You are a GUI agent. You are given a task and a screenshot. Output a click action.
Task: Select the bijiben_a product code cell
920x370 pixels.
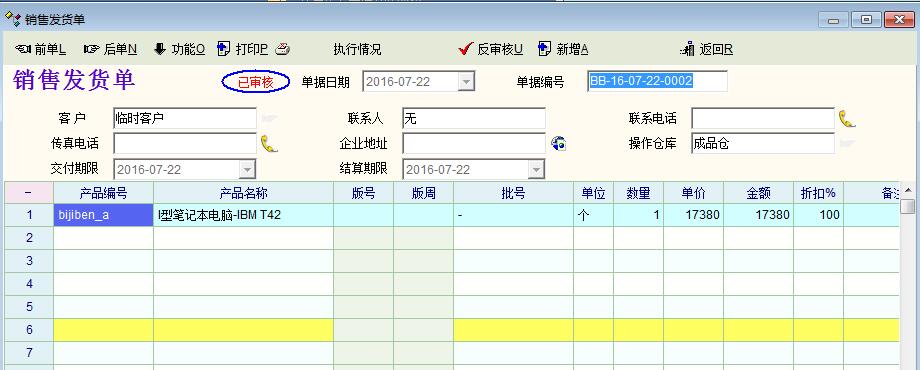pos(103,215)
